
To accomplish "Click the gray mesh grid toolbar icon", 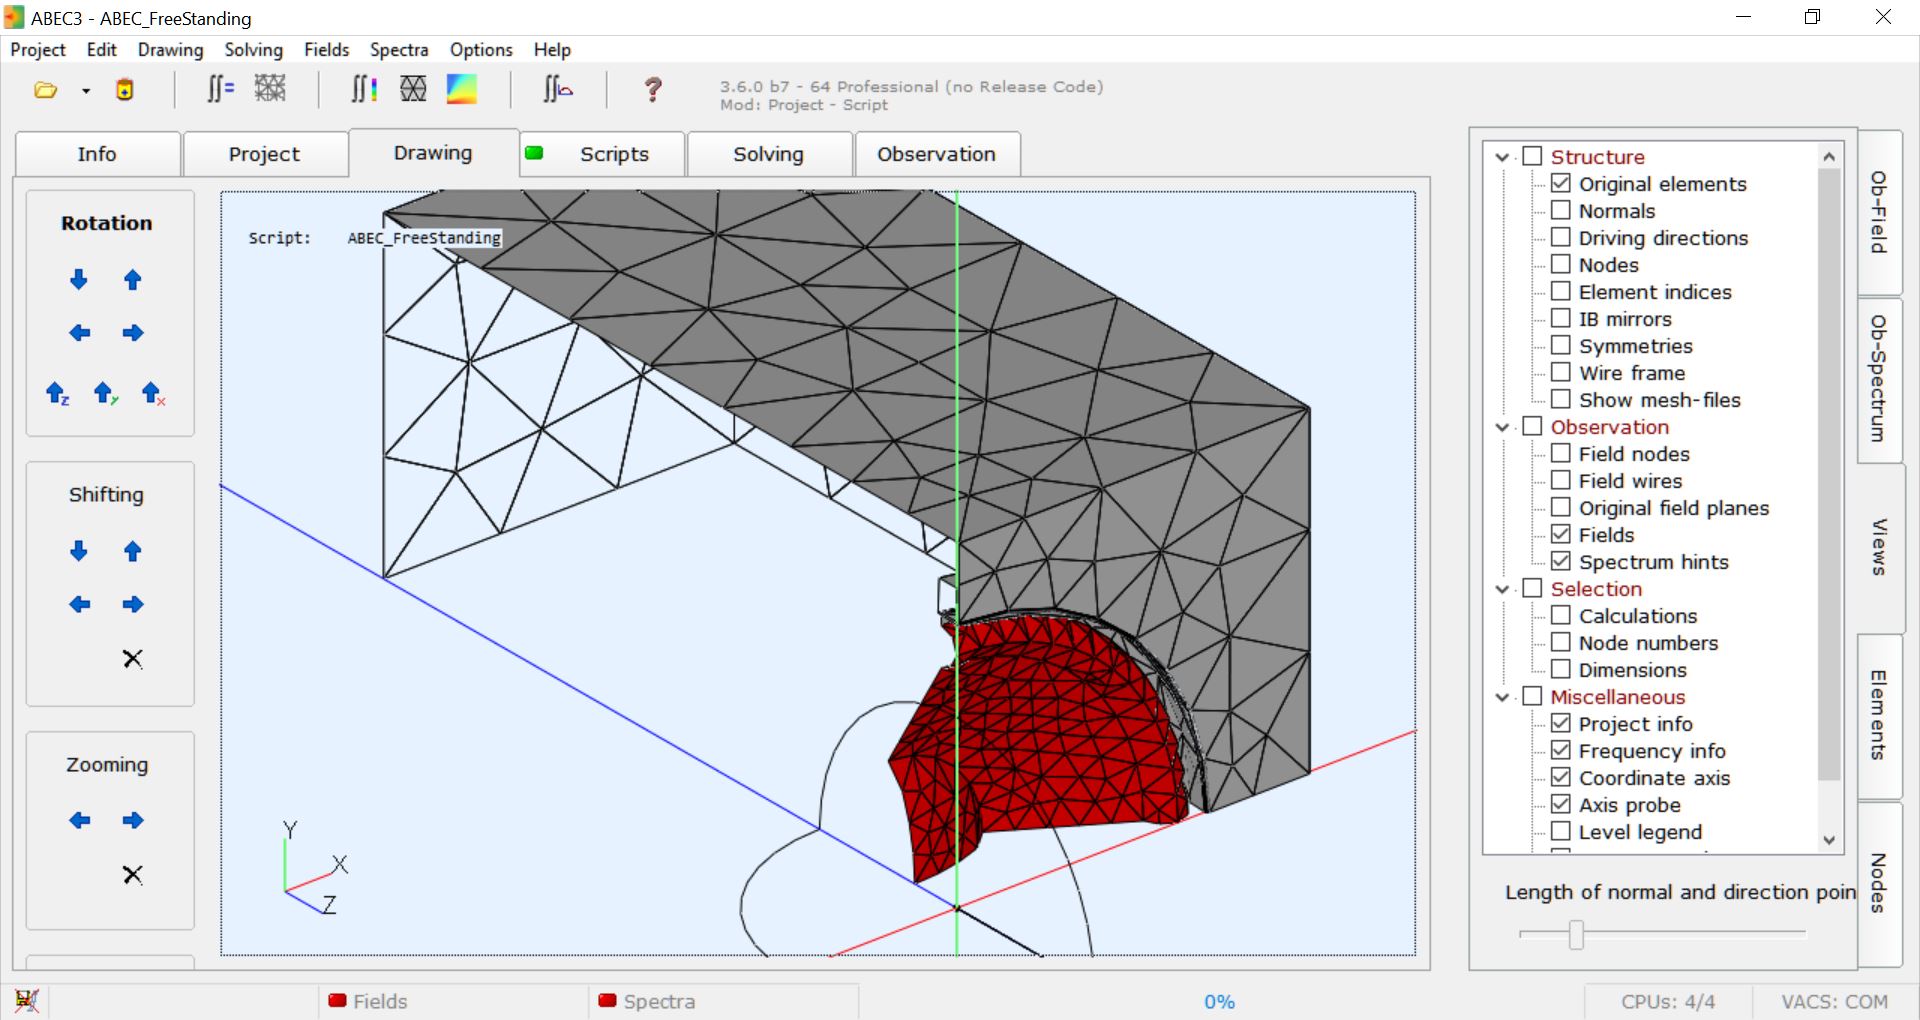I will [270, 89].
